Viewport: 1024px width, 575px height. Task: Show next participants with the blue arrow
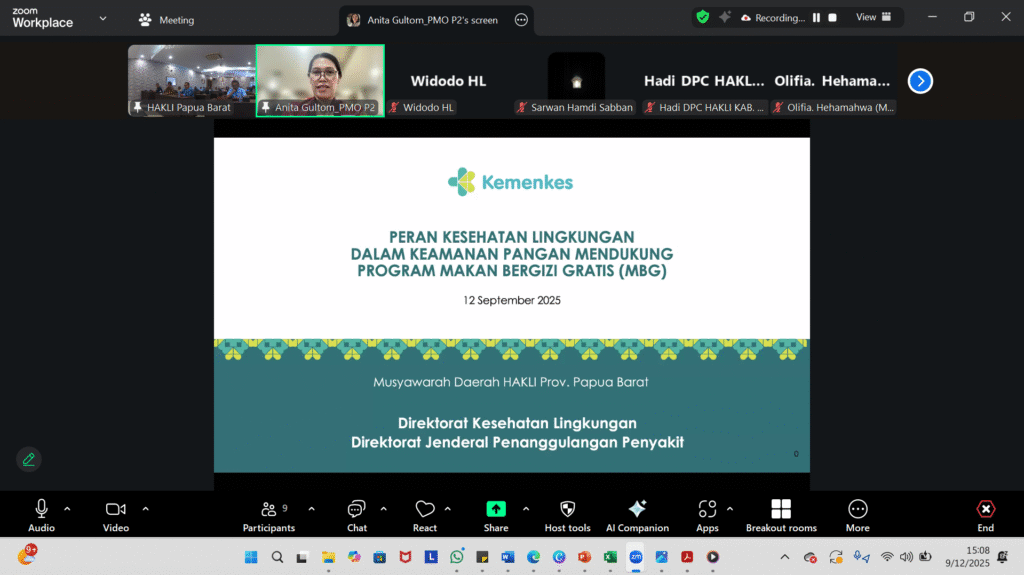coord(920,81)
